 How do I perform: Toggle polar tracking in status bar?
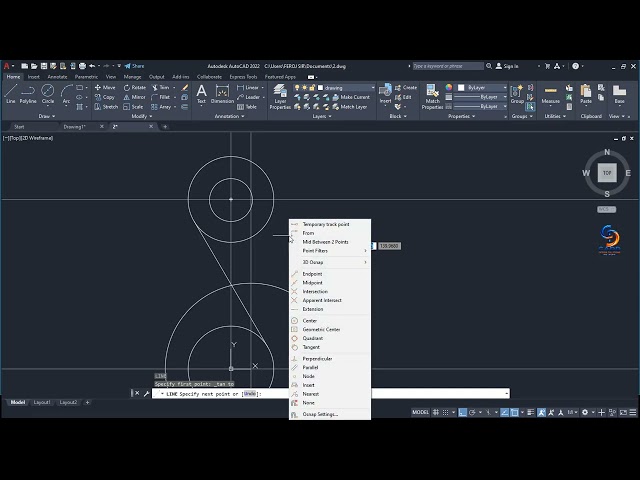[x=472, y=412]
